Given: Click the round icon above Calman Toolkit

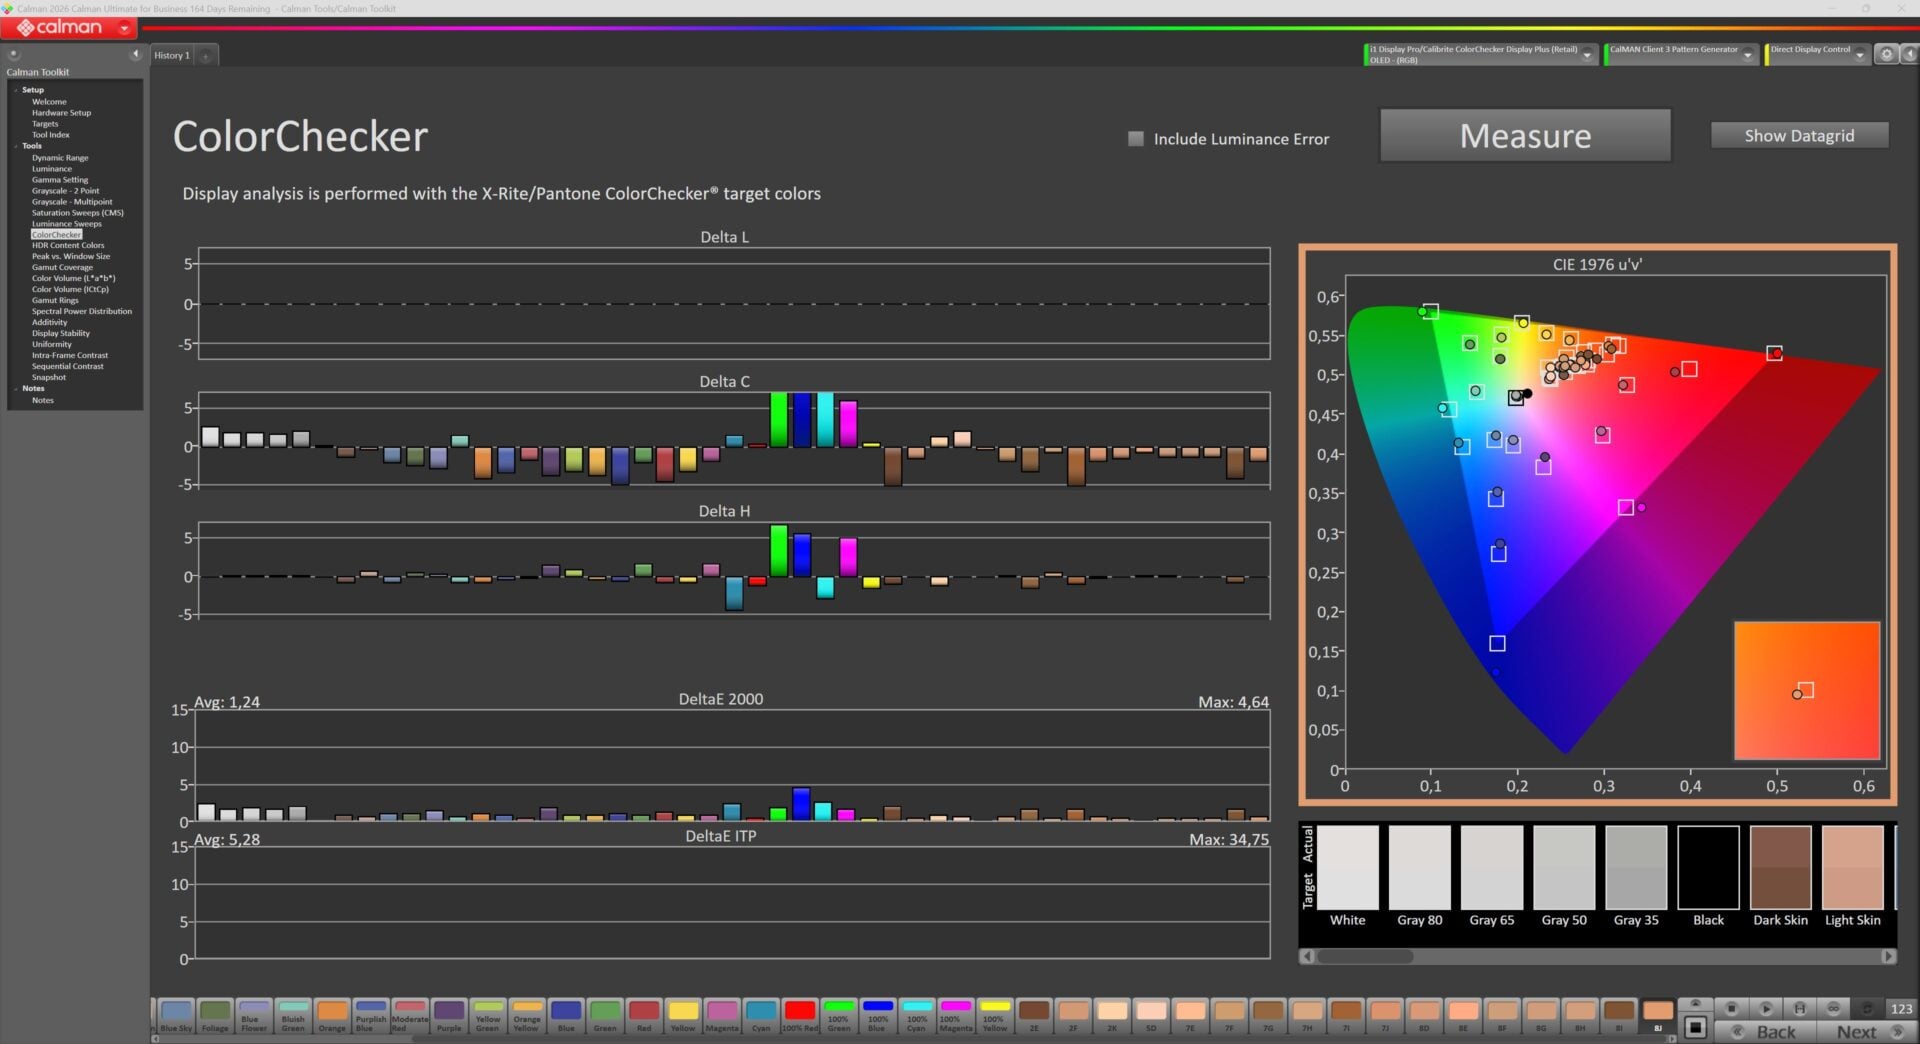Looking at the screenshot, I should [x=14, y=55].
